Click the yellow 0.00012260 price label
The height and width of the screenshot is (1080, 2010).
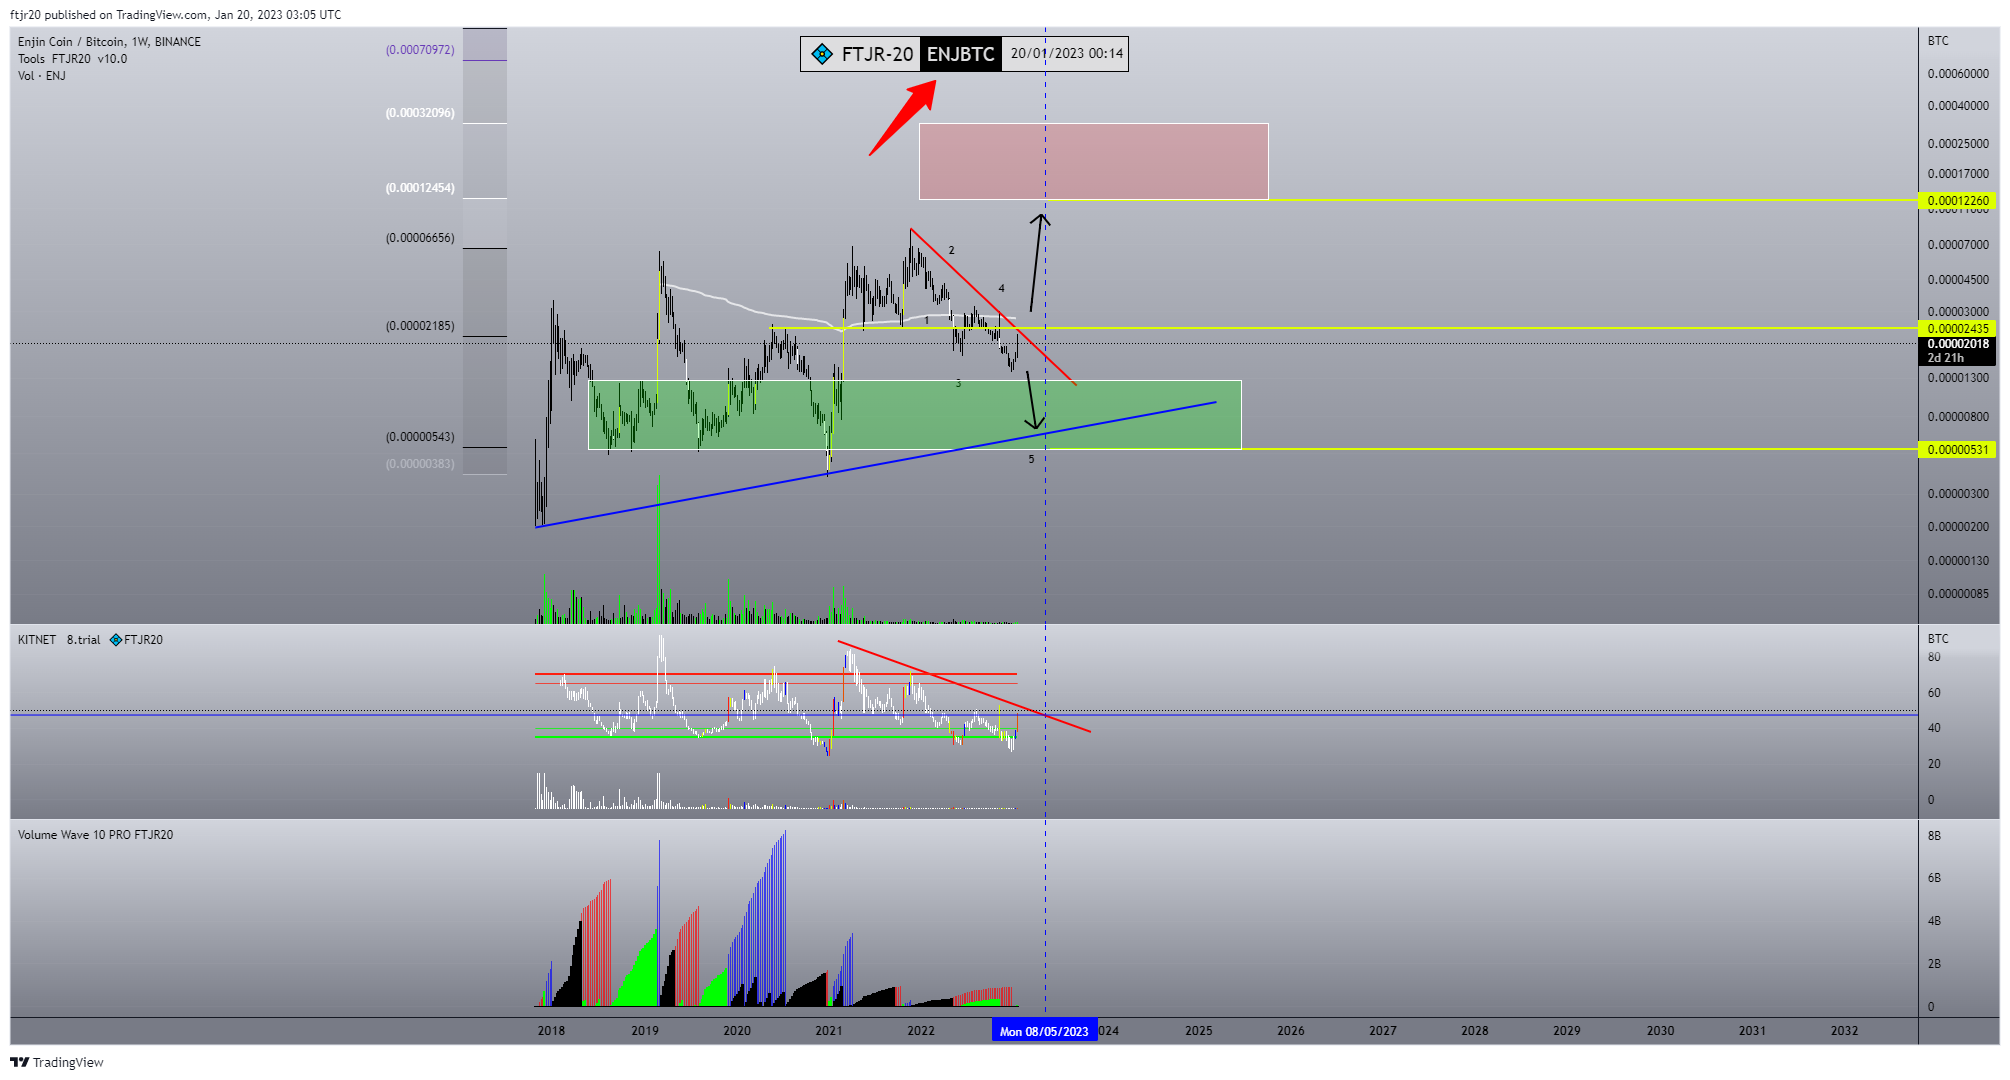[x=1958, y=201]
